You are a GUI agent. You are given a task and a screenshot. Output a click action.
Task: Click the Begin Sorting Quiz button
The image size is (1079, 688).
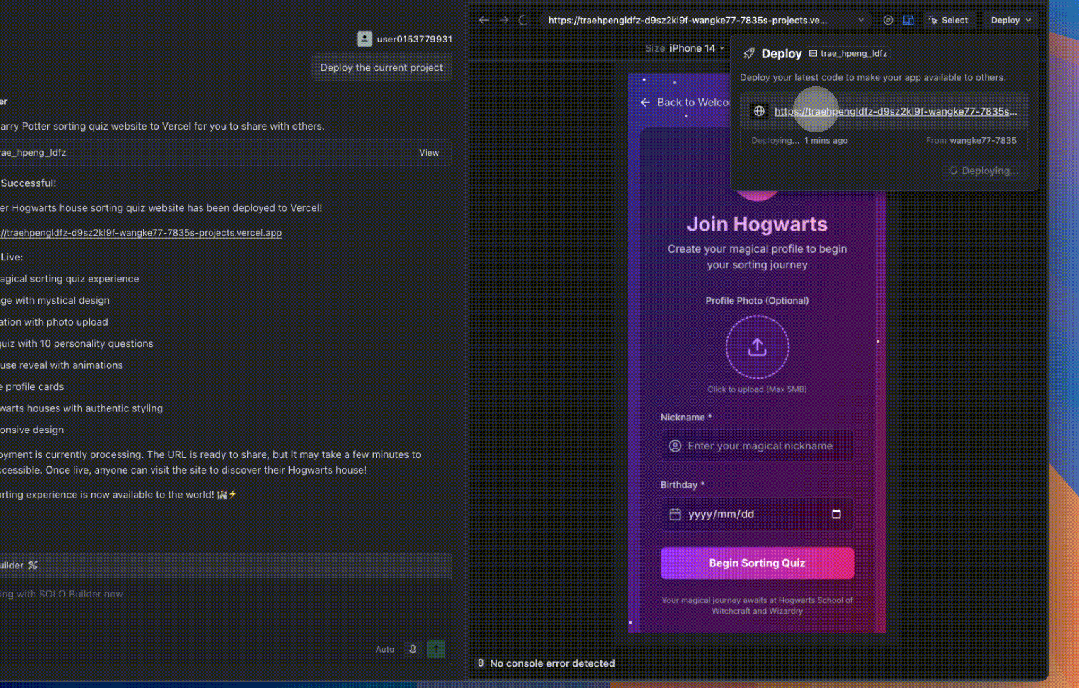click(x=757, y=563)
